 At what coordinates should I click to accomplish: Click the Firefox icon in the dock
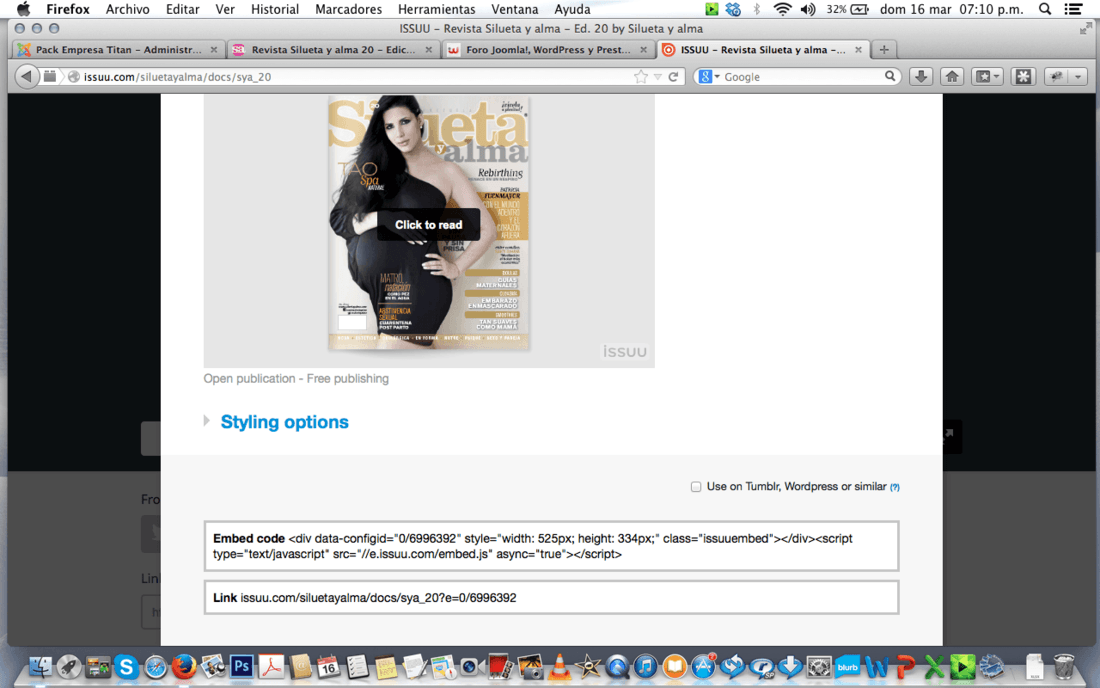tap(184, 666)
